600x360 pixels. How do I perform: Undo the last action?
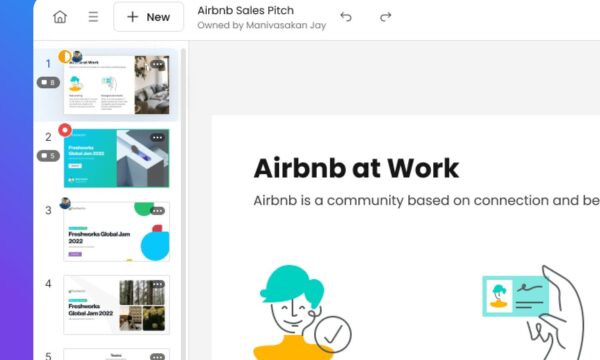[x=346, y=17]
